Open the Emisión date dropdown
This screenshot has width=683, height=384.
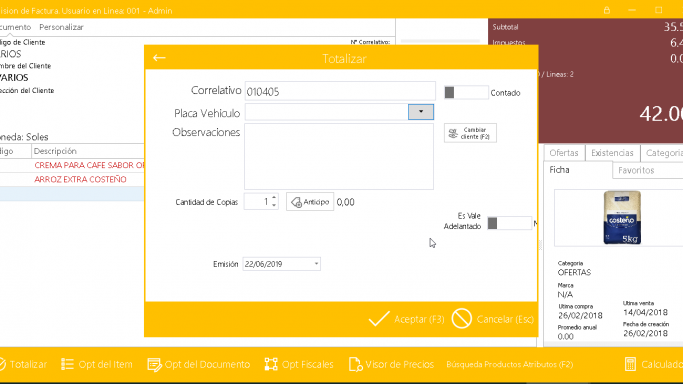316,264
